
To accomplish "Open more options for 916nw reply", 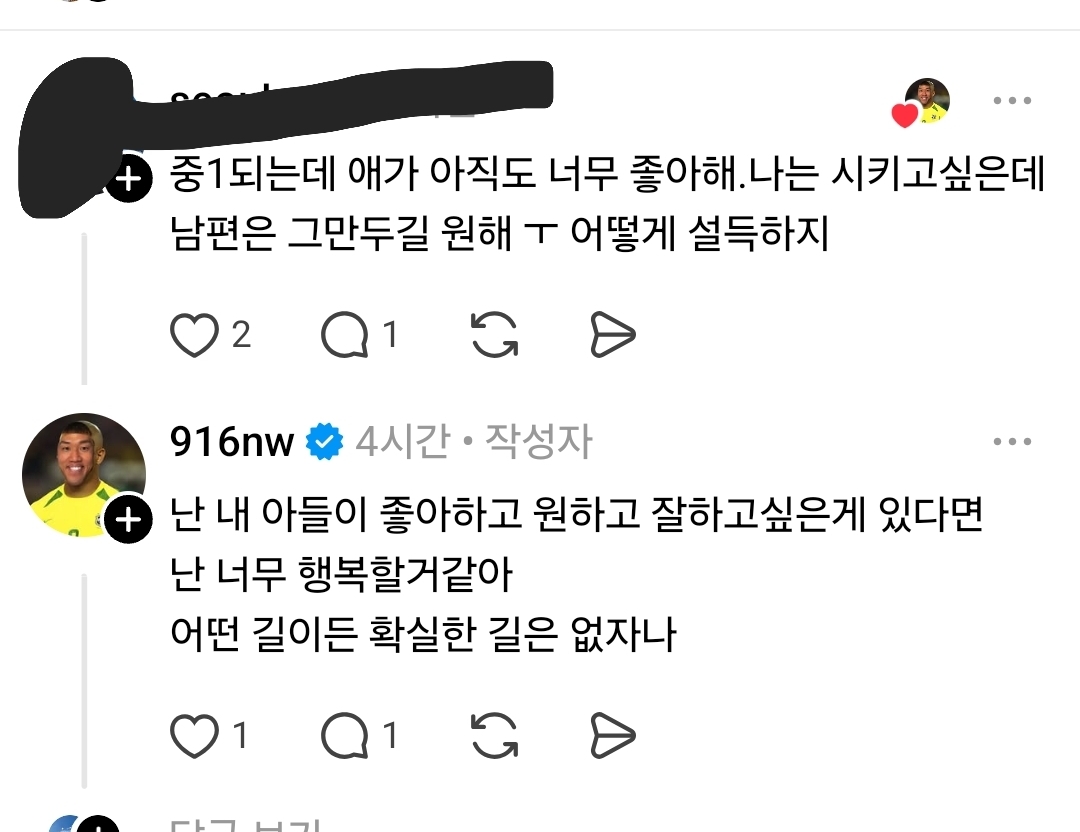I will [1012, 441].
